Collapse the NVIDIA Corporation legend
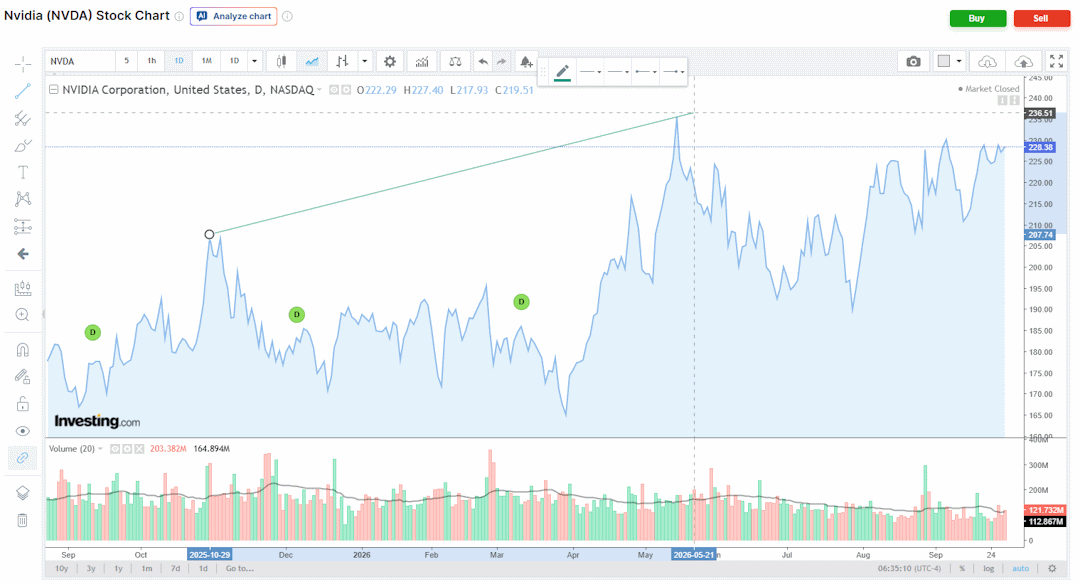 tap(53, 90)
